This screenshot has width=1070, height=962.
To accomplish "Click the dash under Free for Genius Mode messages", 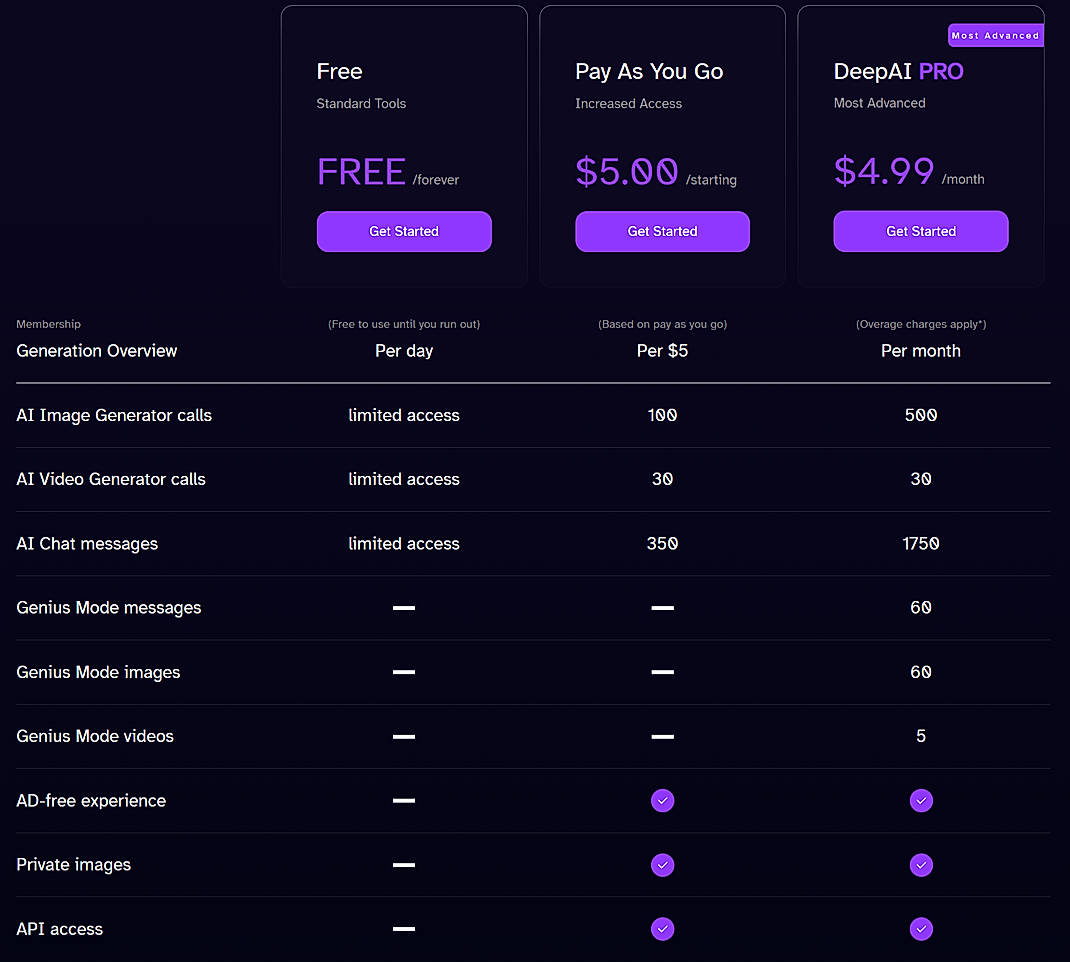I will [x=404, y=607].
